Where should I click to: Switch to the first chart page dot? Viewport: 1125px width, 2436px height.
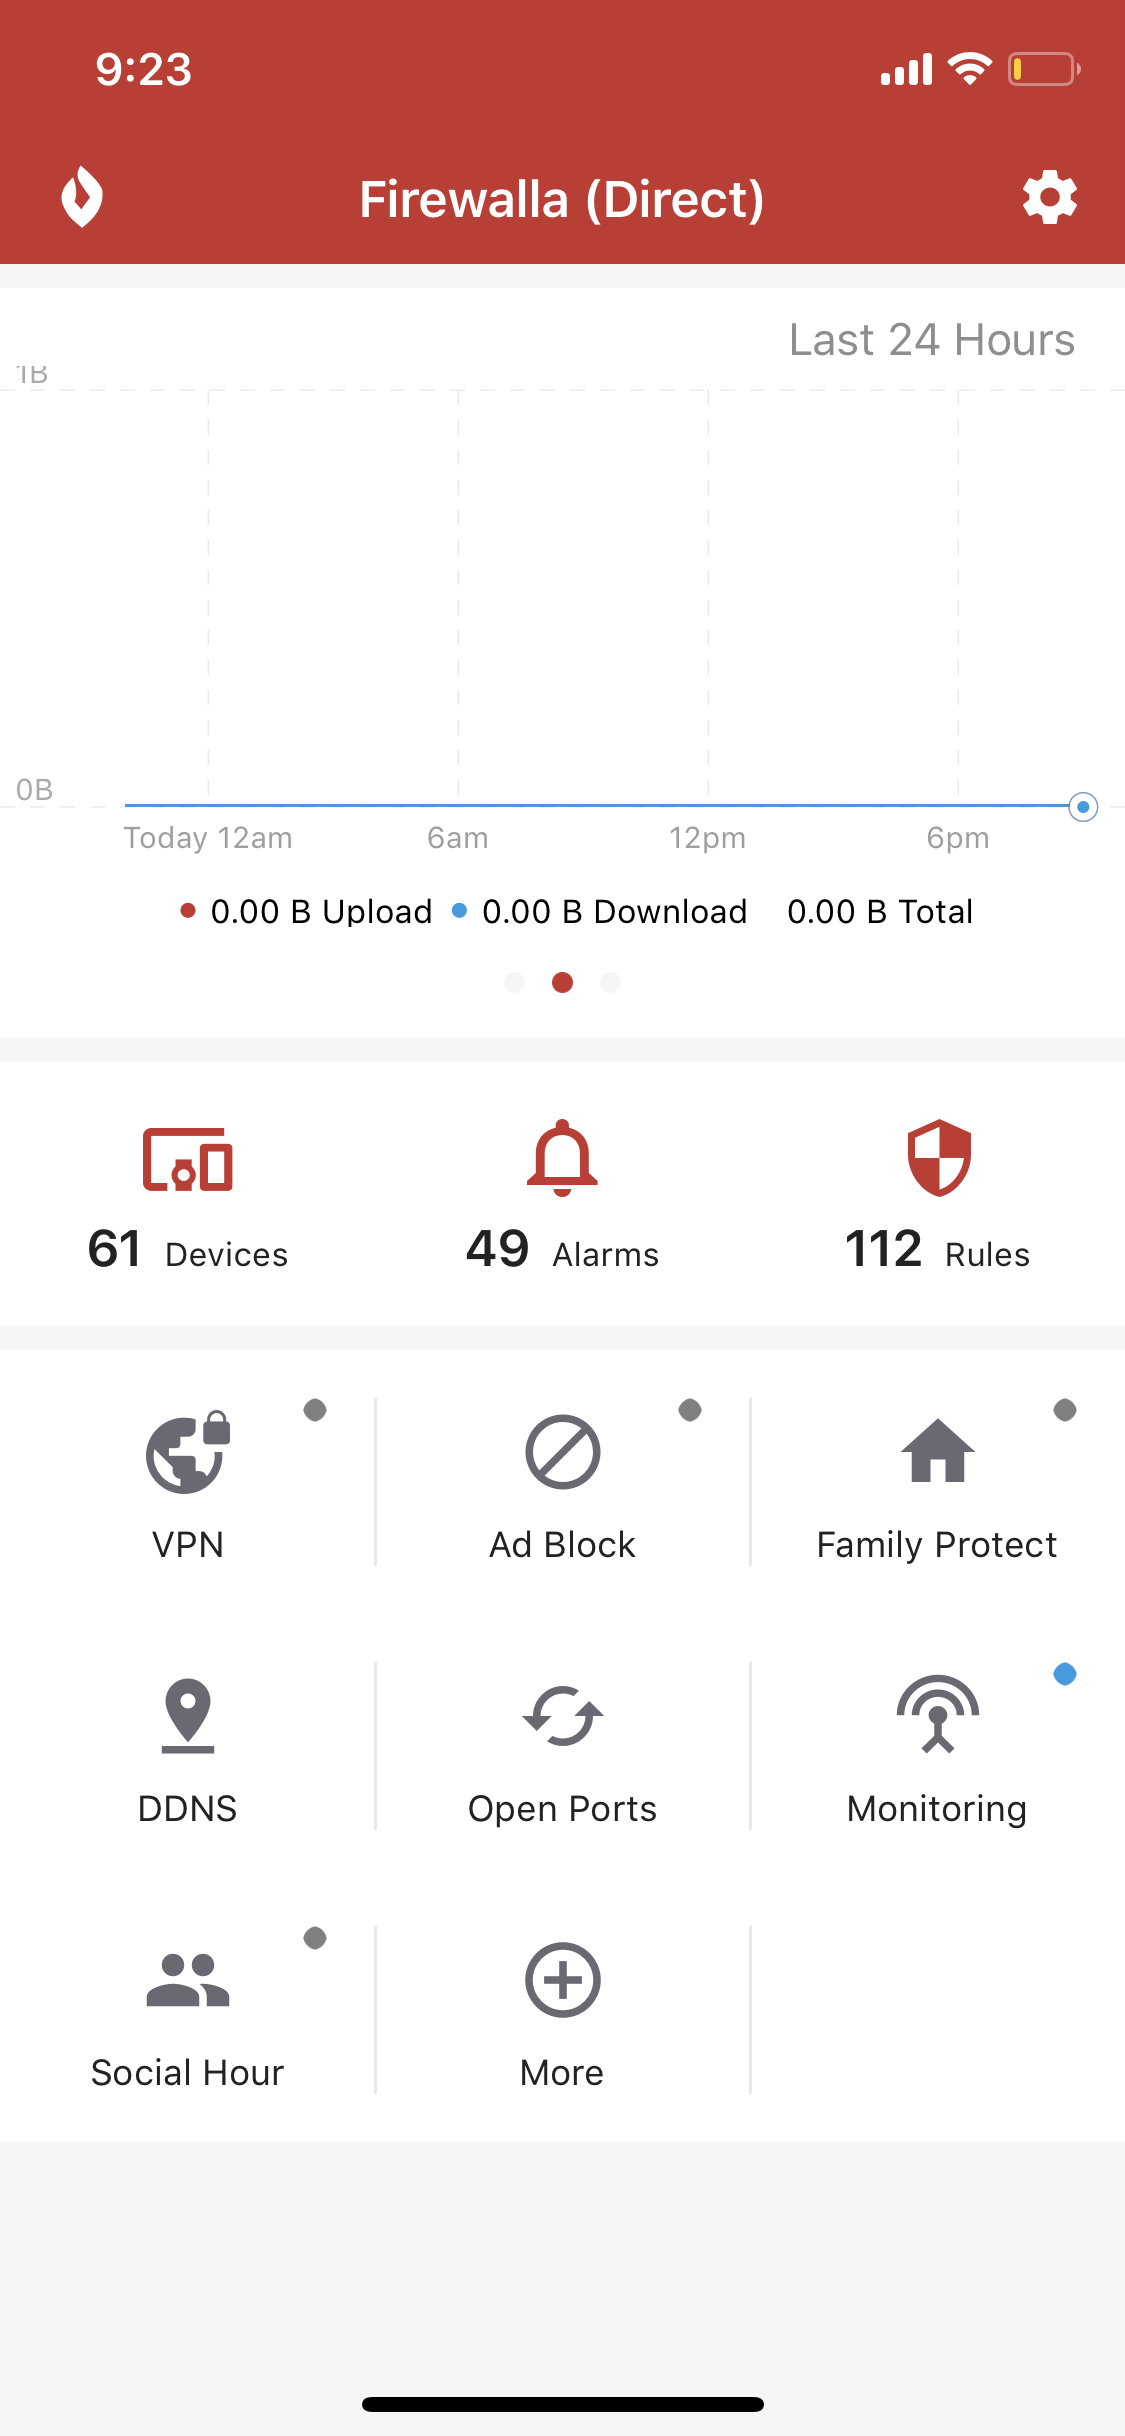click(x=515, y=983)
